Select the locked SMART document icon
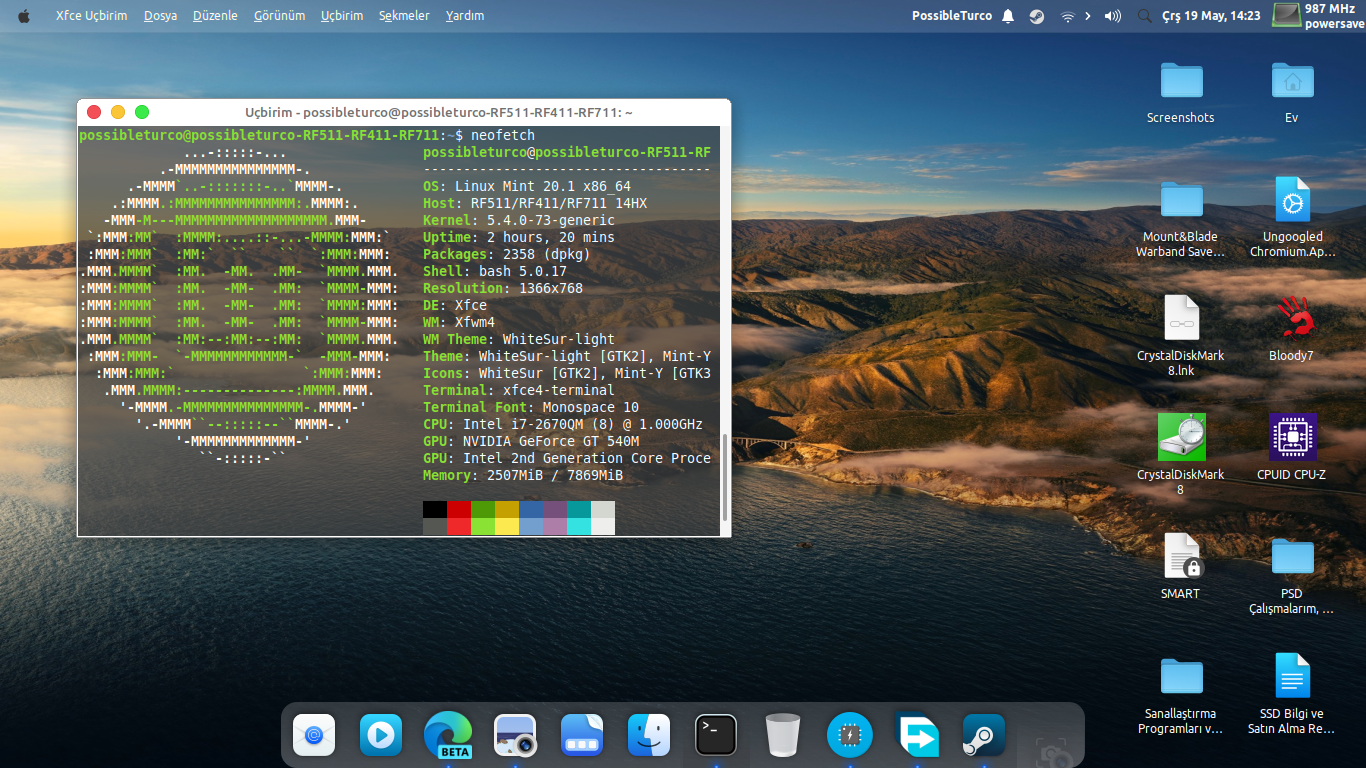The width and height of the screenshot is (1366, 768). (1181, 566)
